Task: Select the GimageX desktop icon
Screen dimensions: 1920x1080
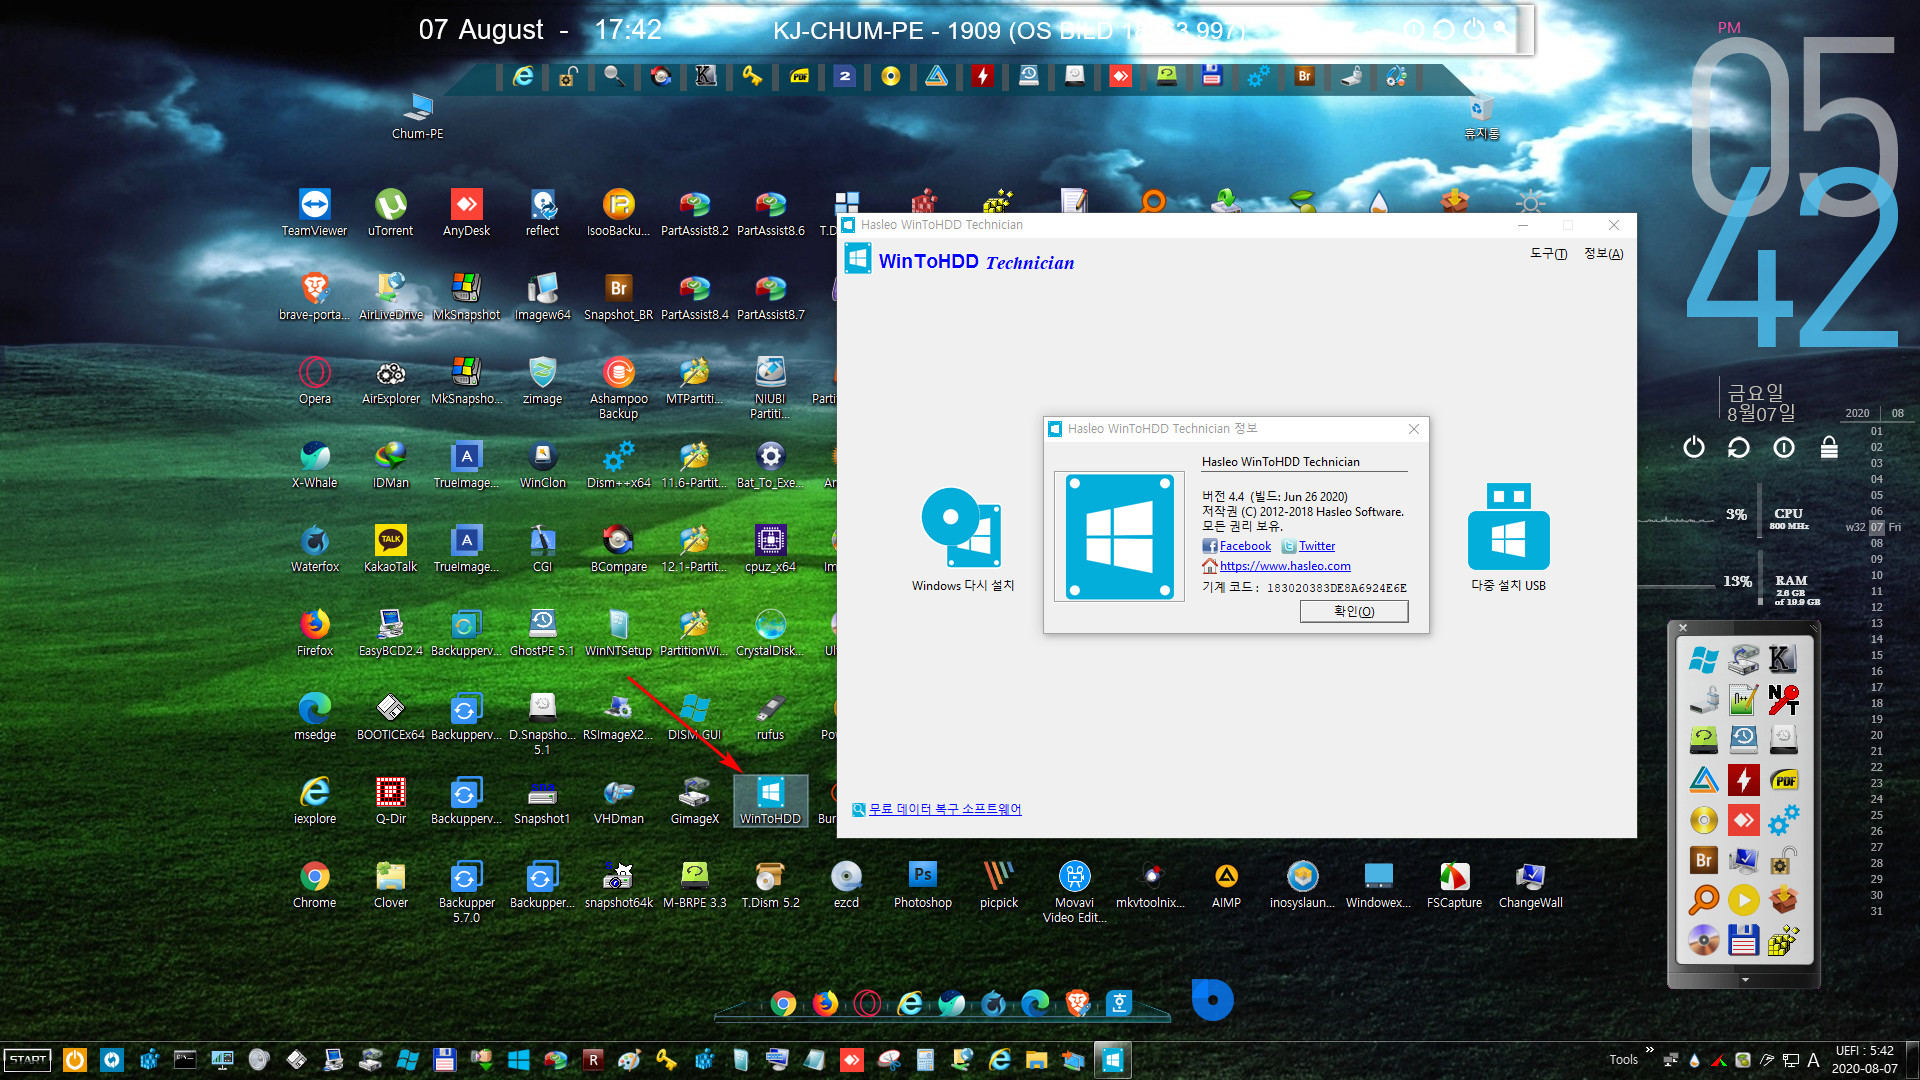Action: (694, 801)
